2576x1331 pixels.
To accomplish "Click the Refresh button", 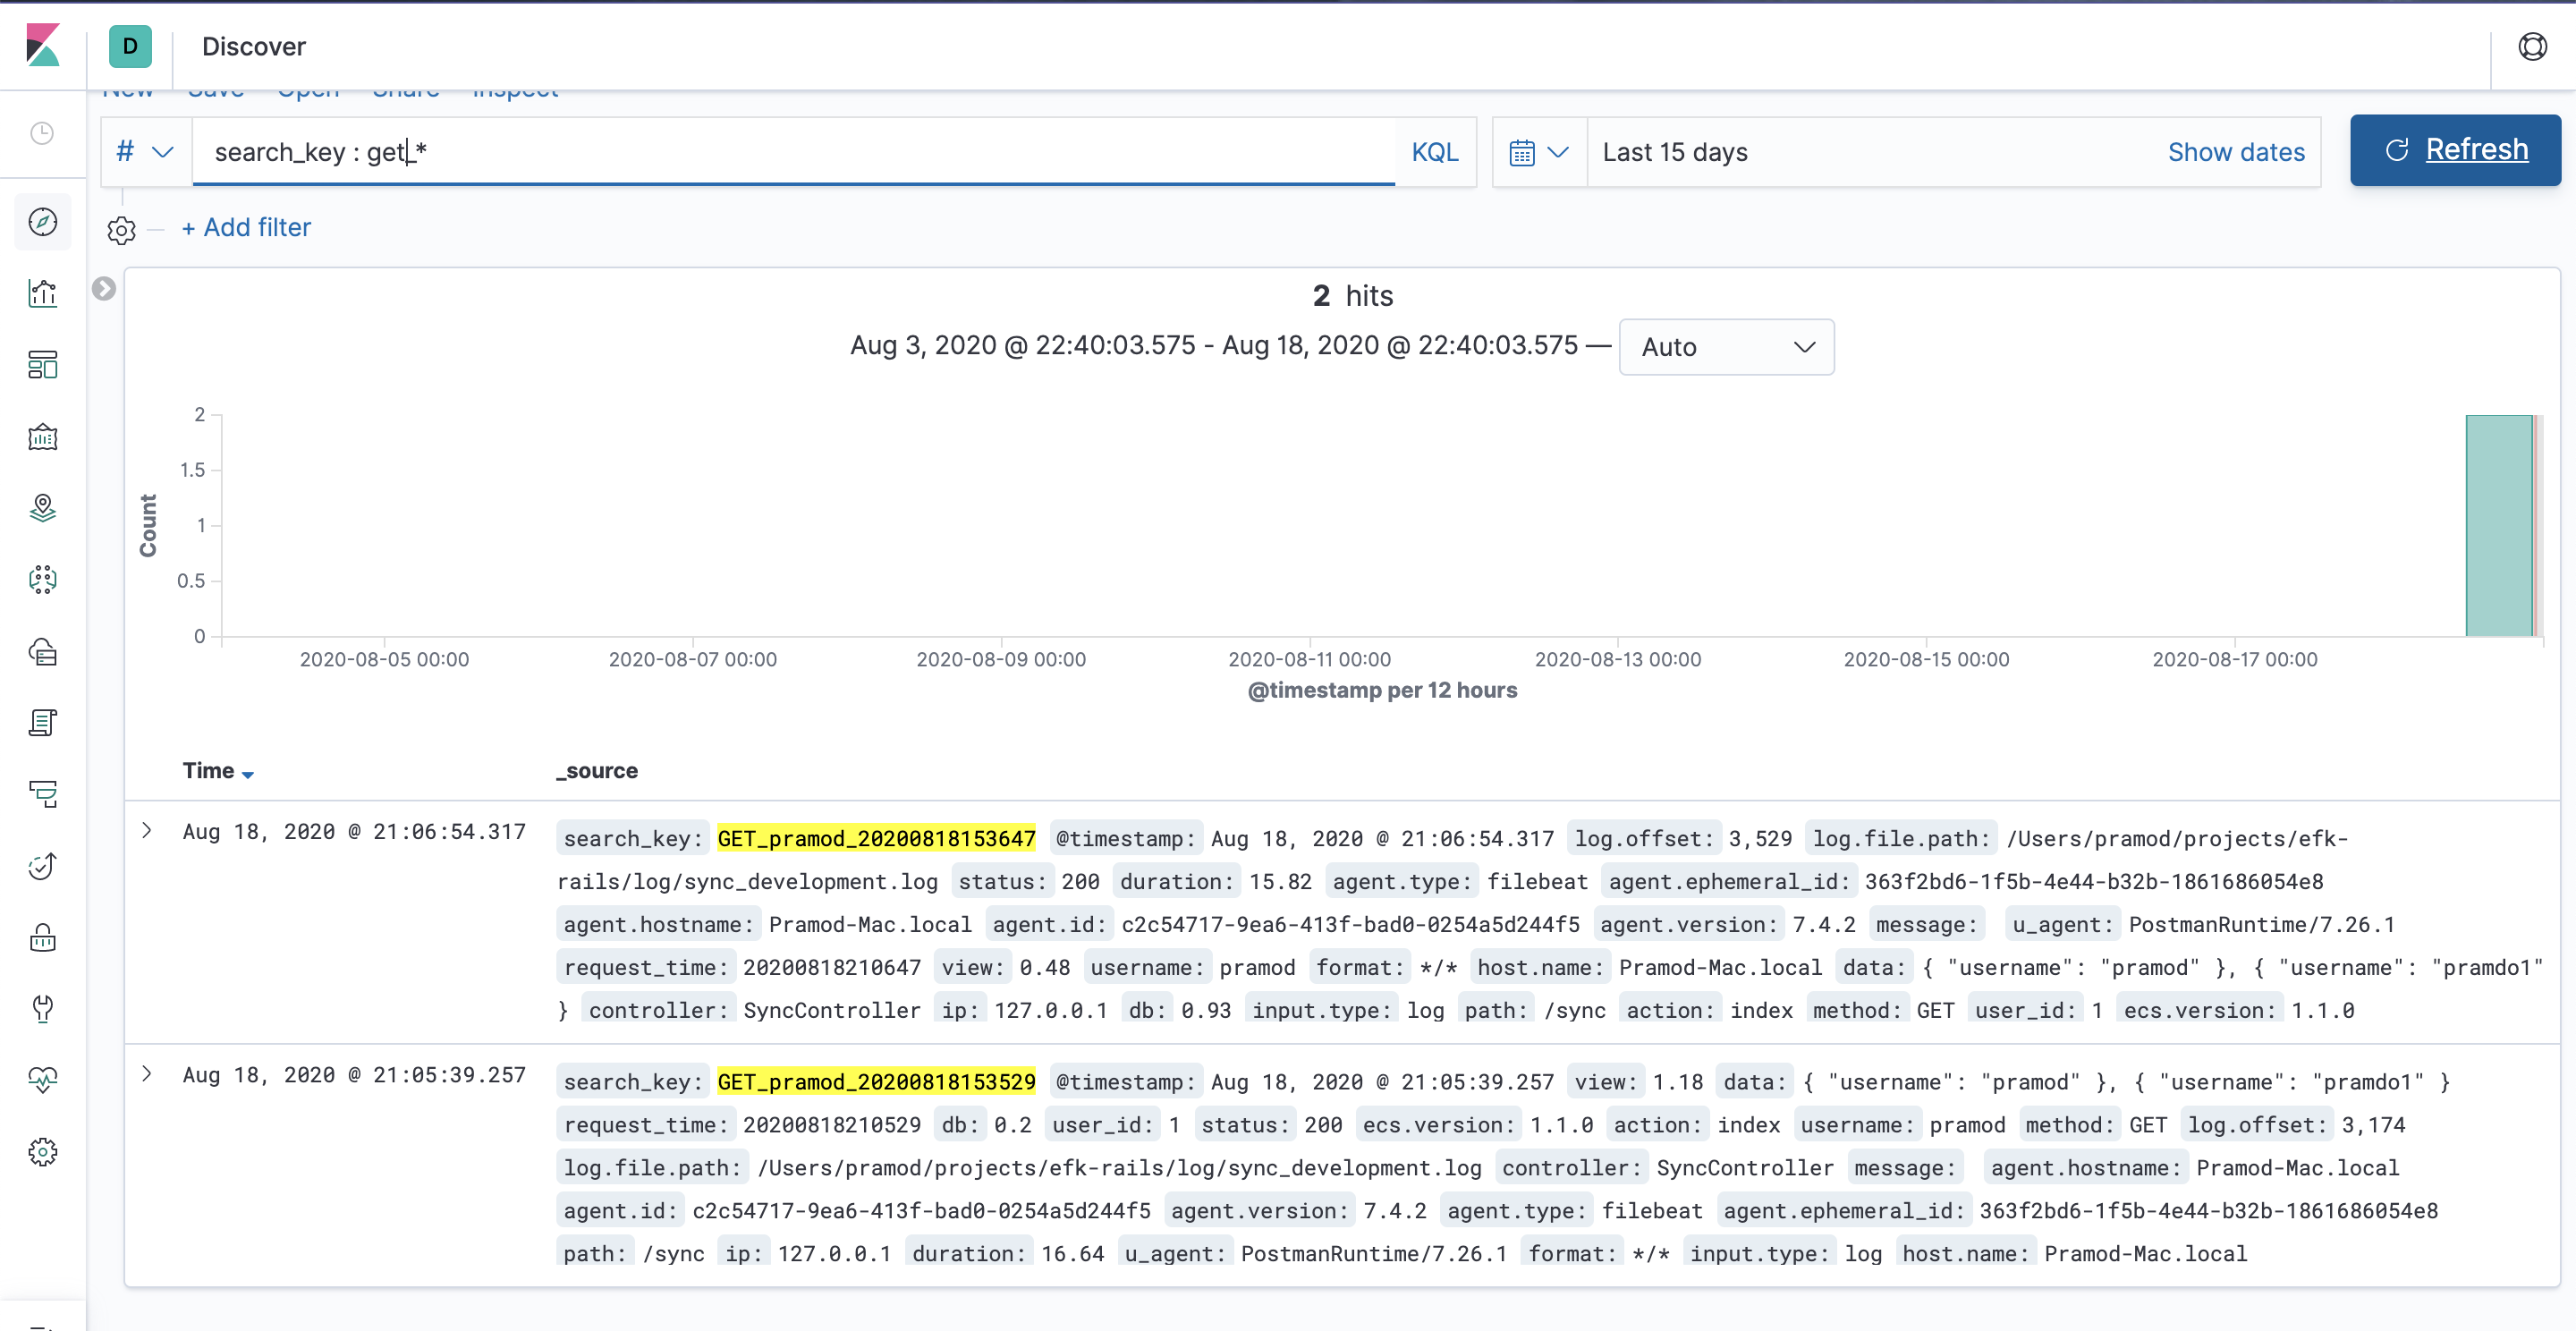I will click(x=2455, y=150).
